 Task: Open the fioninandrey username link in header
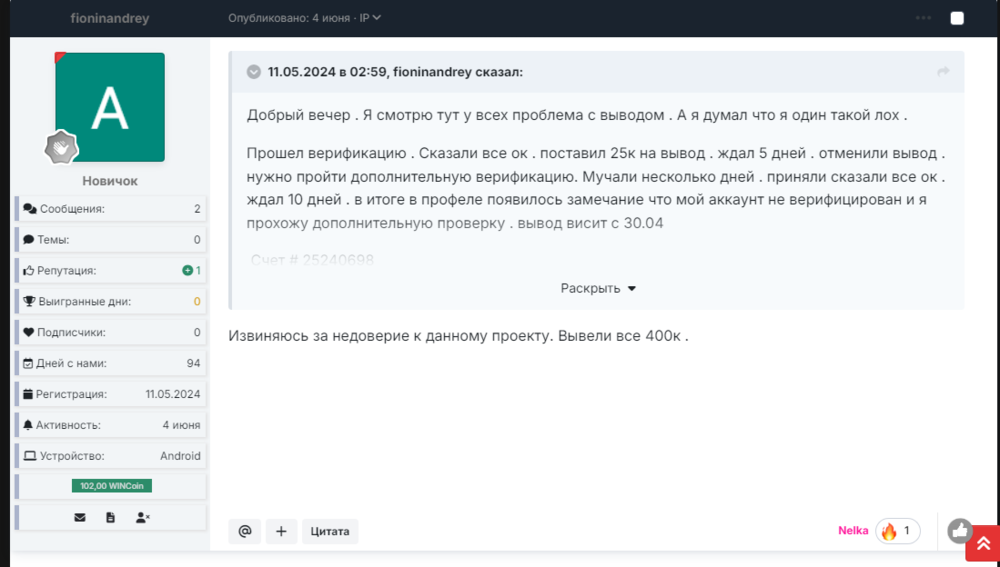109,18
